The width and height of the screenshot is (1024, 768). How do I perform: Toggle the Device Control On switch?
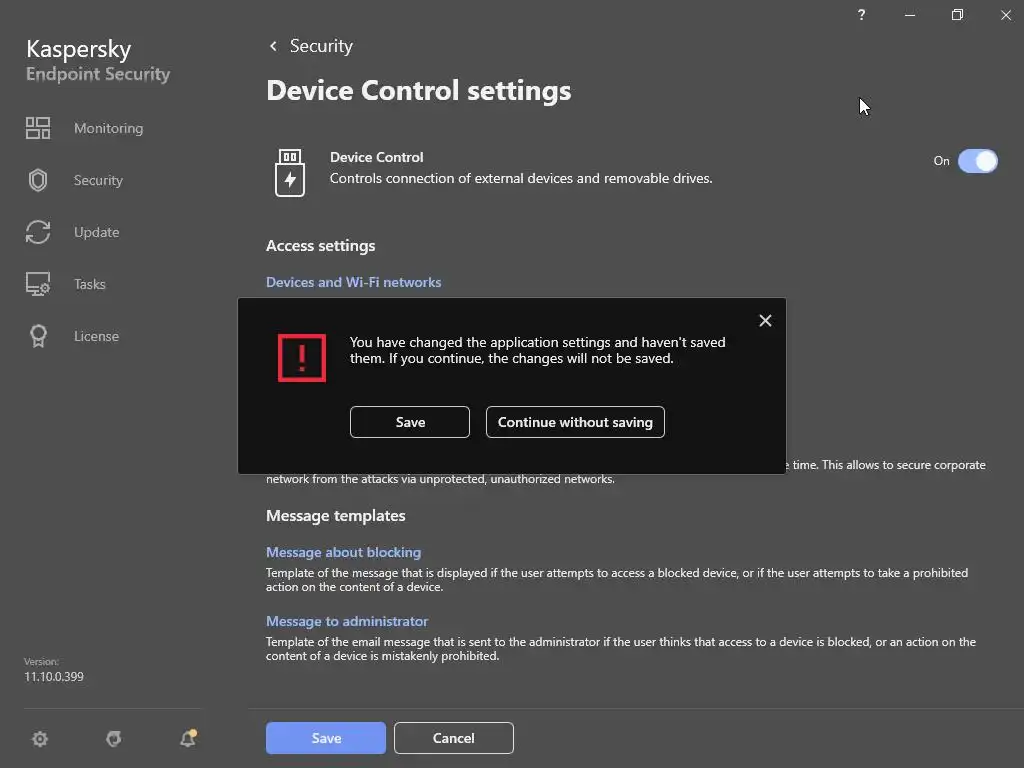(978, 161)
